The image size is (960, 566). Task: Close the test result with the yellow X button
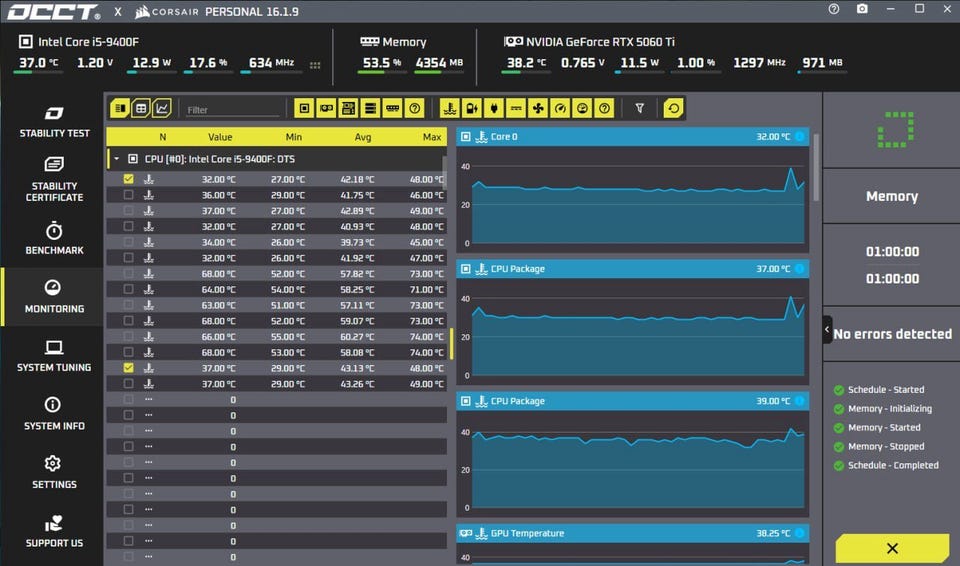coord(892,548)
